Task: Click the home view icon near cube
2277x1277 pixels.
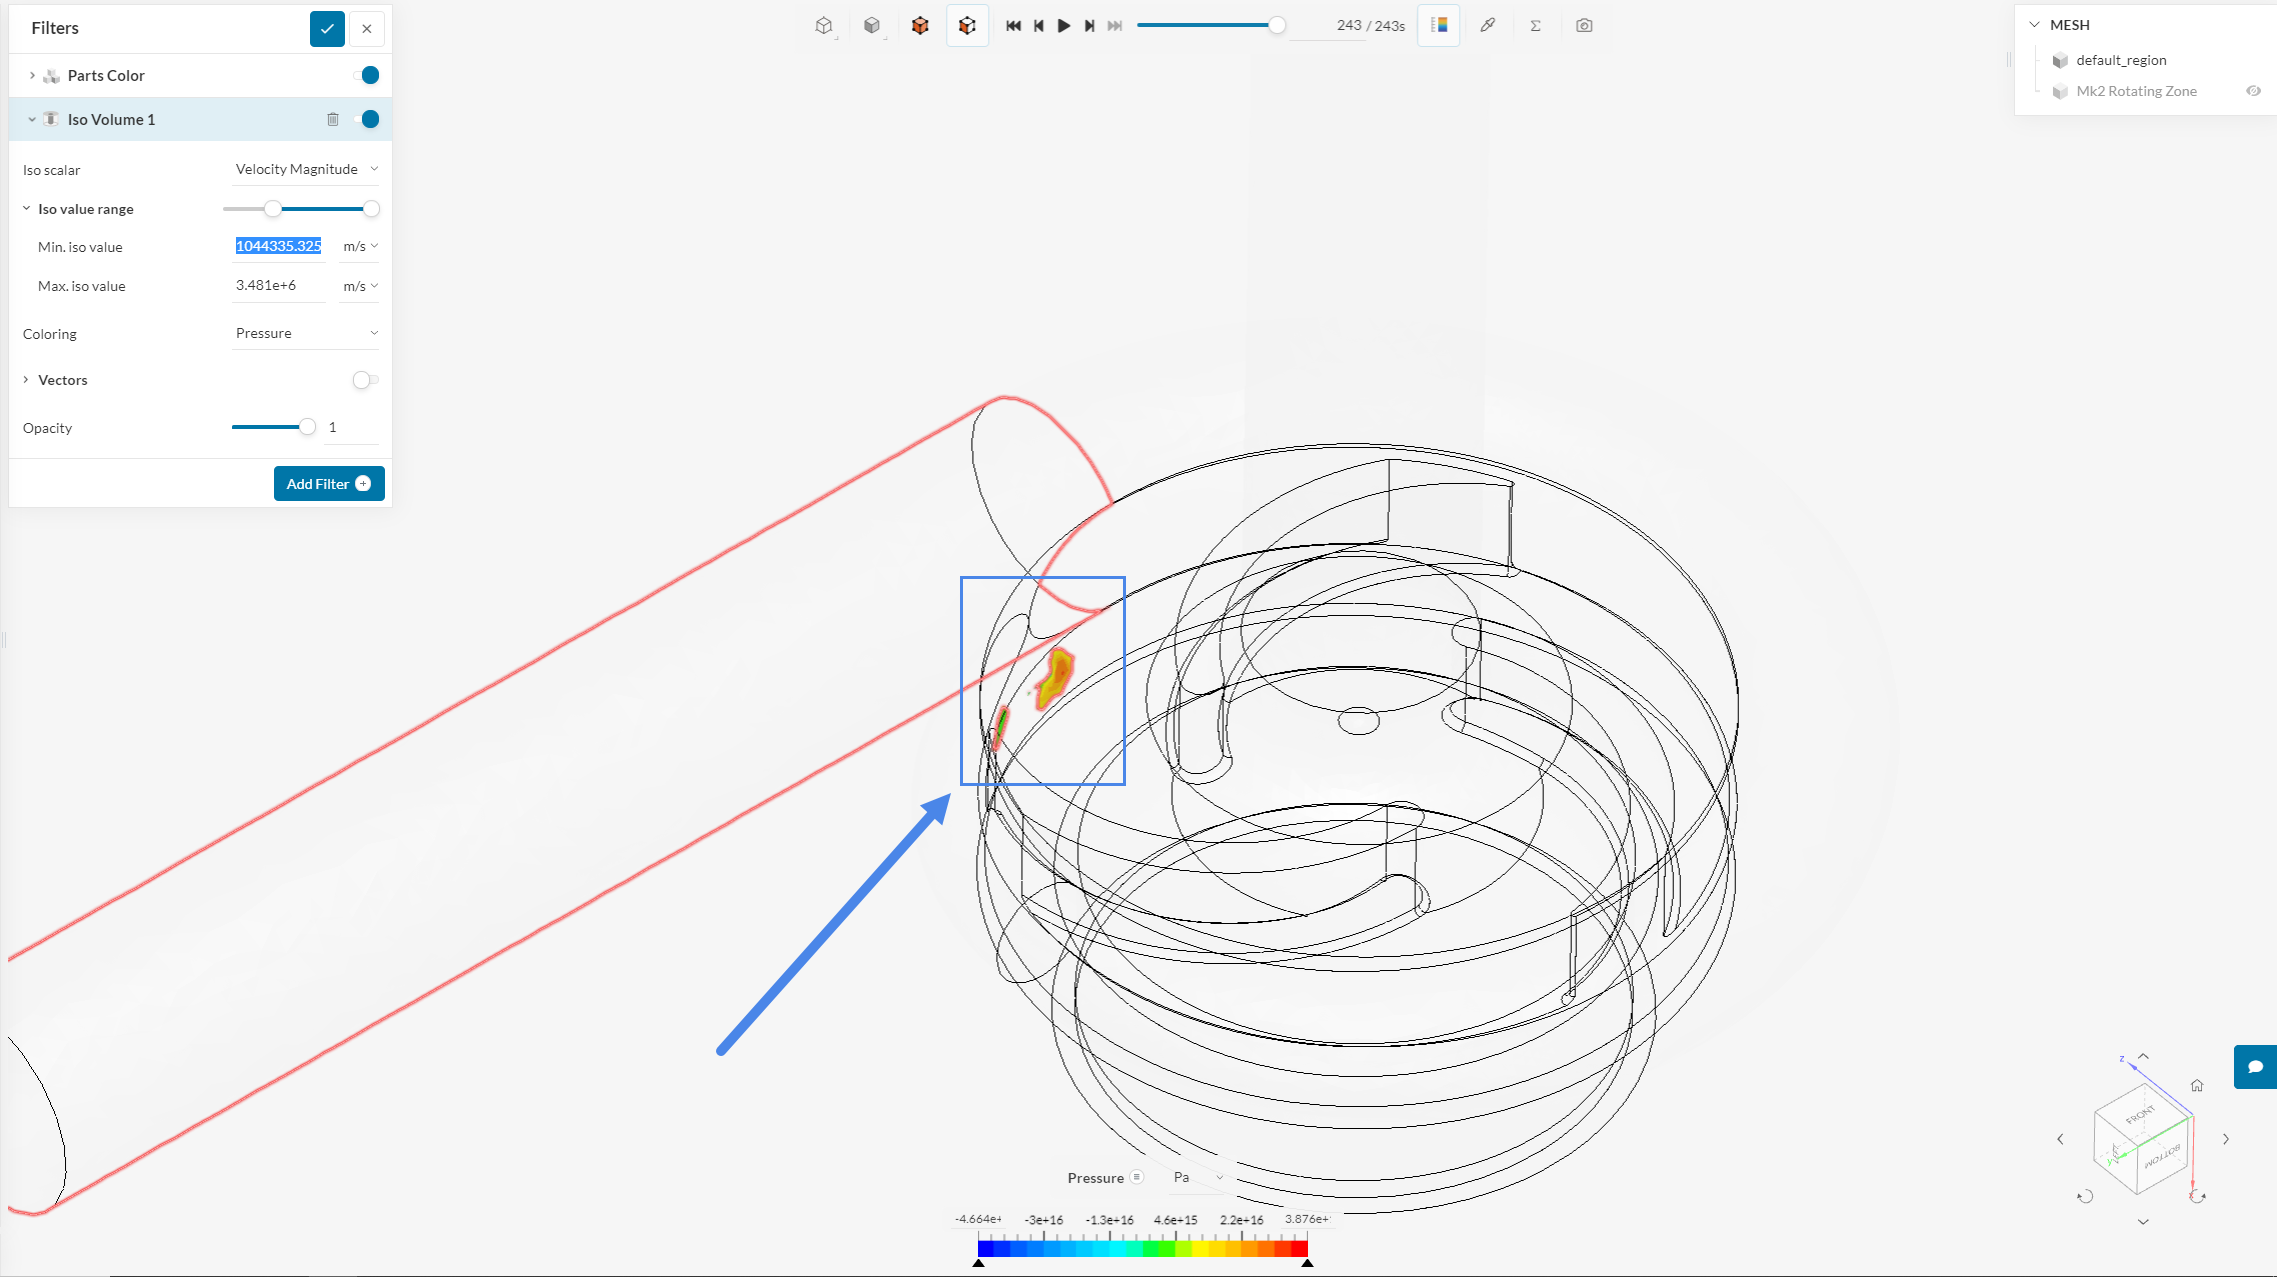Action: [x=2197, y=1085]
